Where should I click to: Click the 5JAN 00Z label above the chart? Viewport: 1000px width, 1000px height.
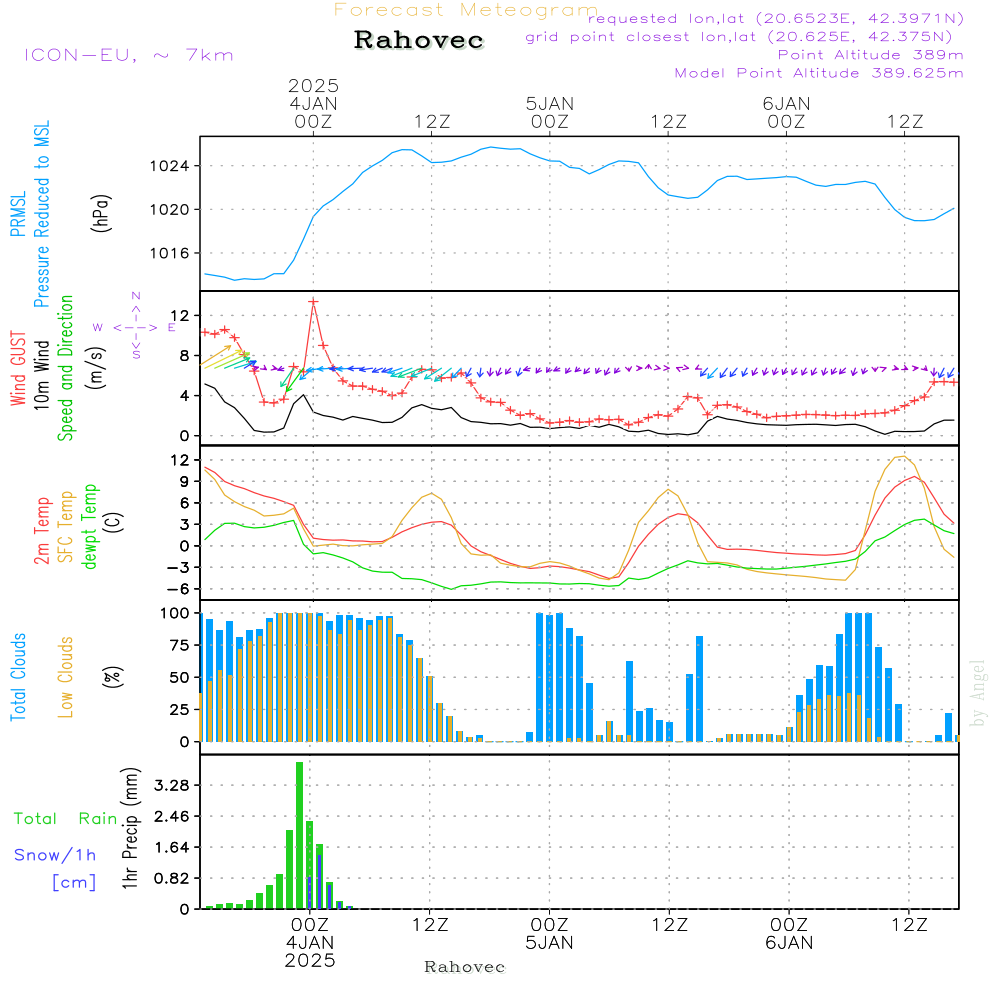[x=549, y=112]
